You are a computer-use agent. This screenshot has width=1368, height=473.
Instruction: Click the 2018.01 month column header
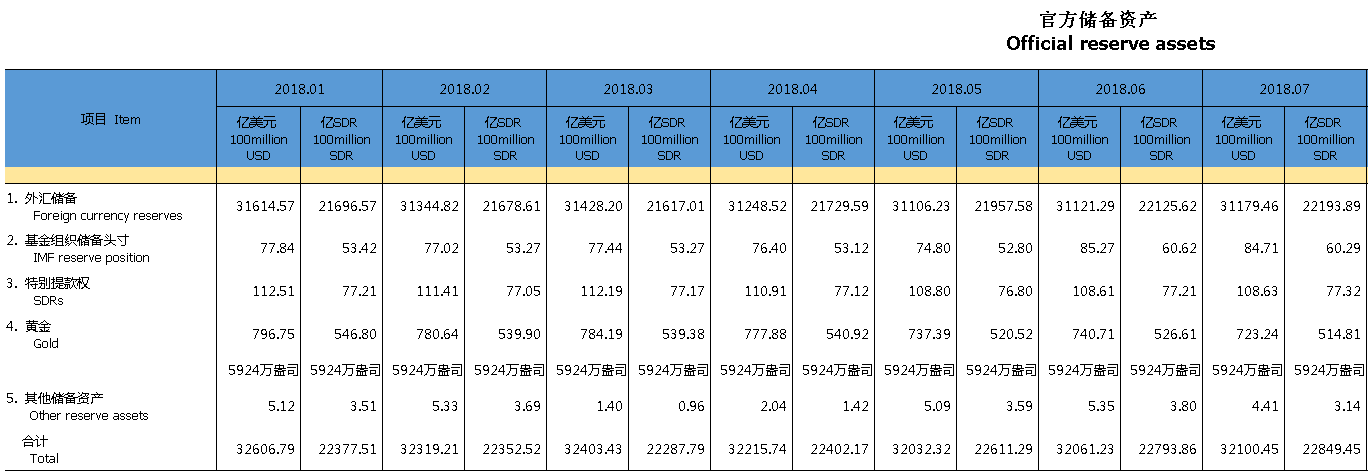pos(299,88)
